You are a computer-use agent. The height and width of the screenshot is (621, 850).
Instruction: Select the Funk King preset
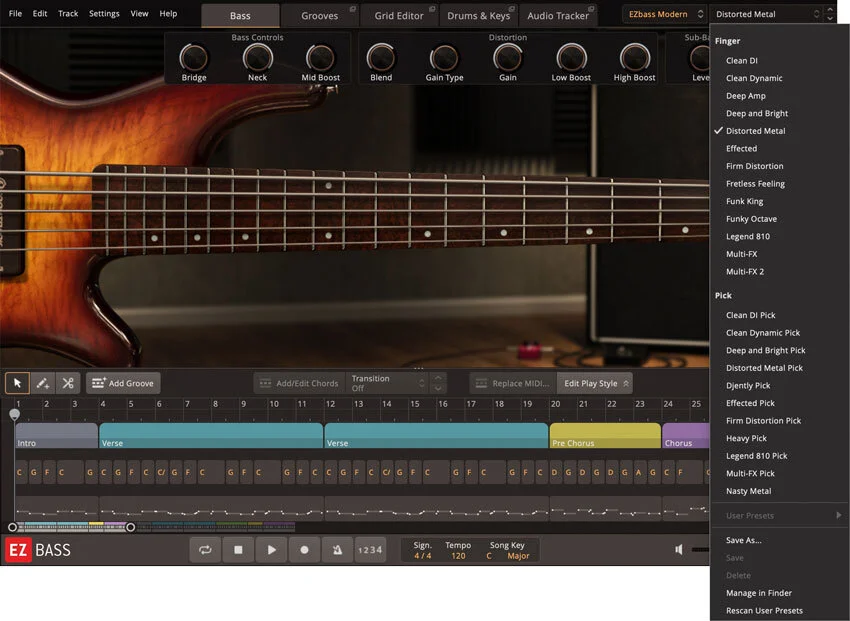click(x=744, y=201)
